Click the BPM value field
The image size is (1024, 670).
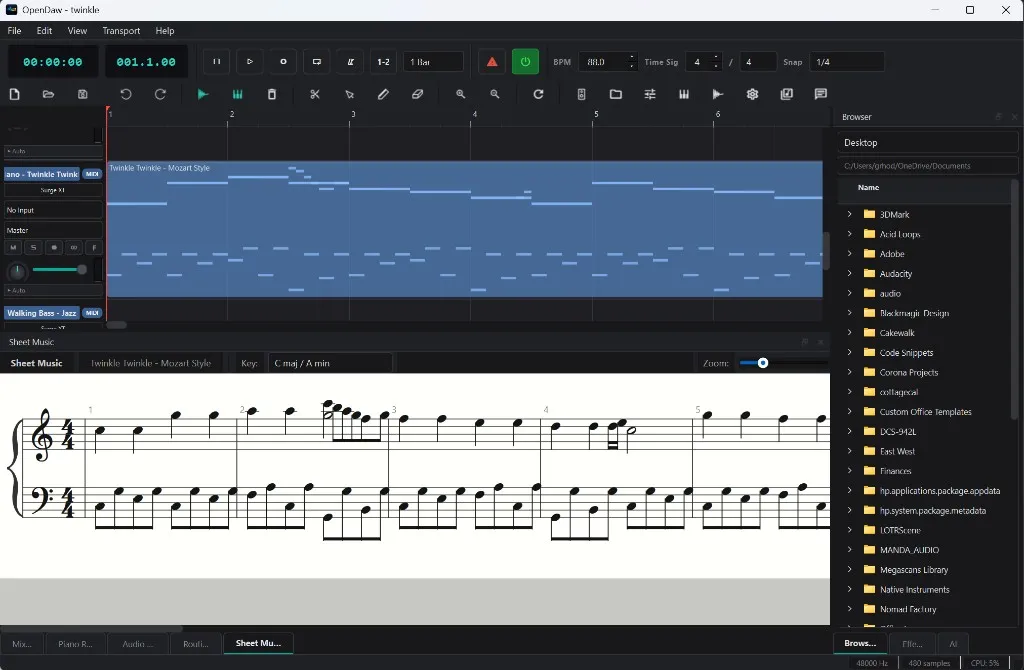point(602,61)
